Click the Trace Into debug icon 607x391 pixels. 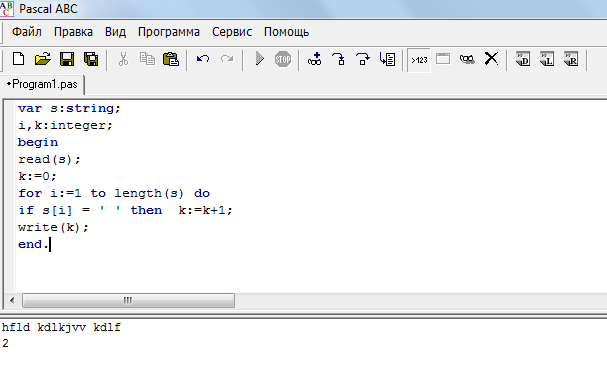[x=339, y=59]
